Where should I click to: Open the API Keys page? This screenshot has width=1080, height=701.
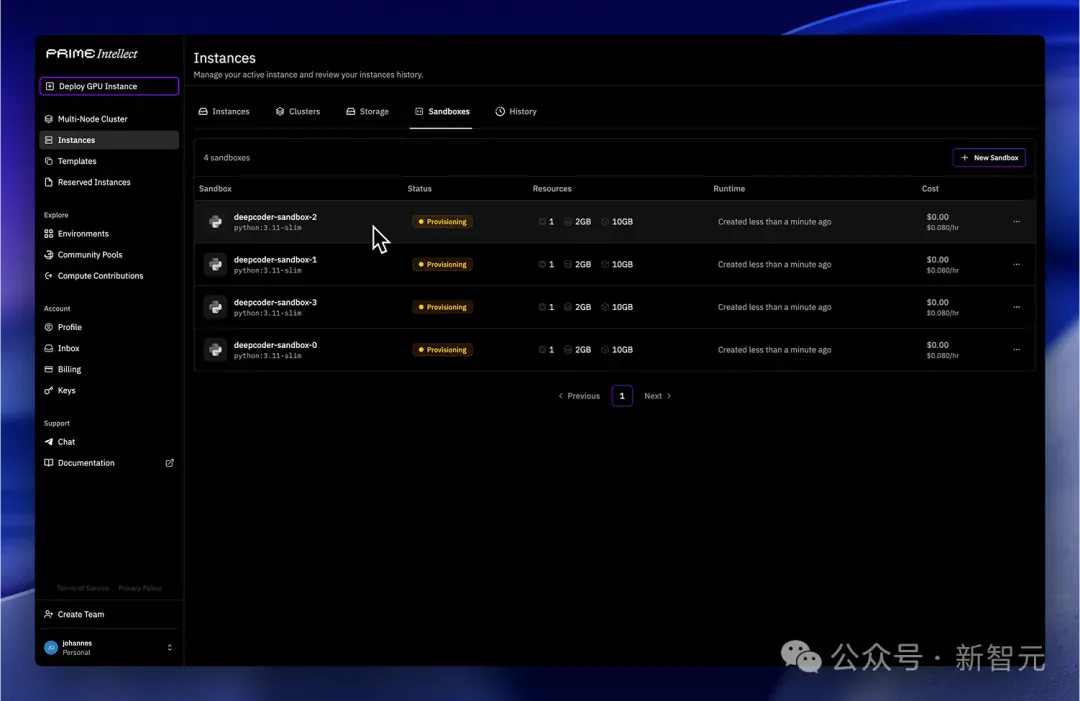[109, 390]
